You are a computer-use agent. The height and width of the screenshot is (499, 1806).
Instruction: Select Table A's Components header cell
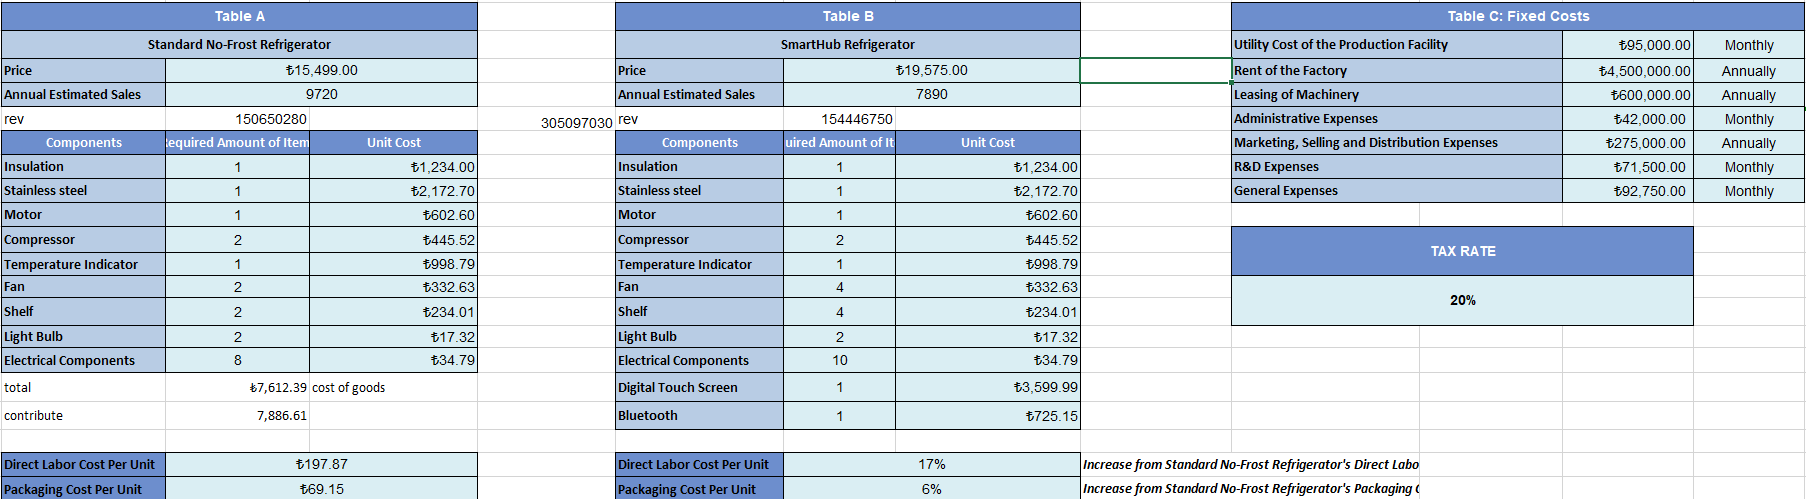(83, 143)
